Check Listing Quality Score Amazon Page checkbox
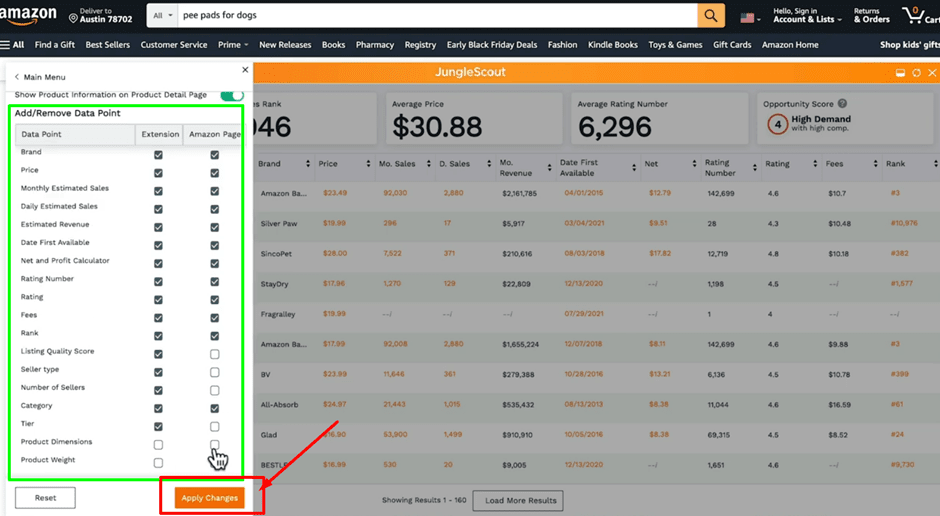The image size is (940, 516). 215,354
